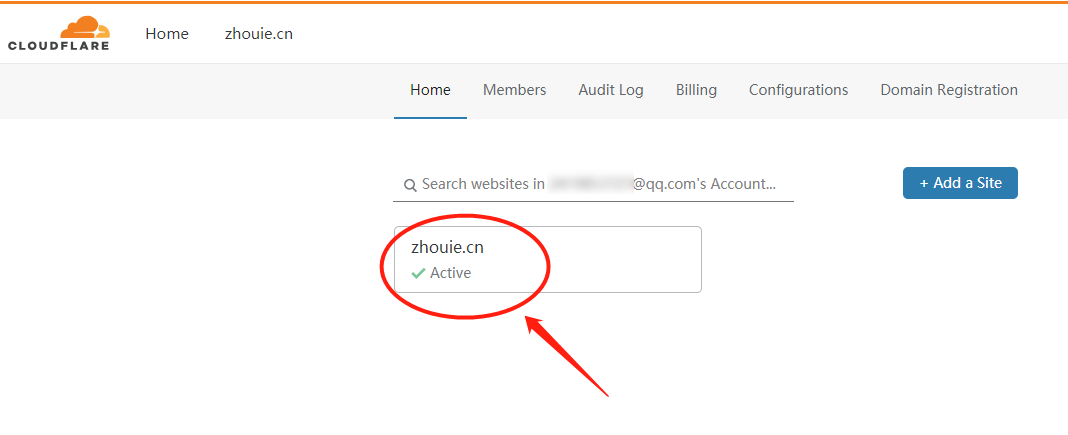Open the Audit Log tab
The width and height of the screenshot is (1068, 435).
click(x=611, y=90)
